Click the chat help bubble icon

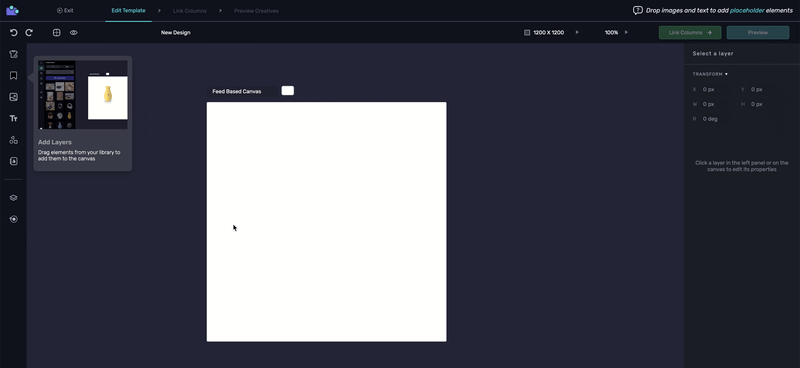[637, 10]
